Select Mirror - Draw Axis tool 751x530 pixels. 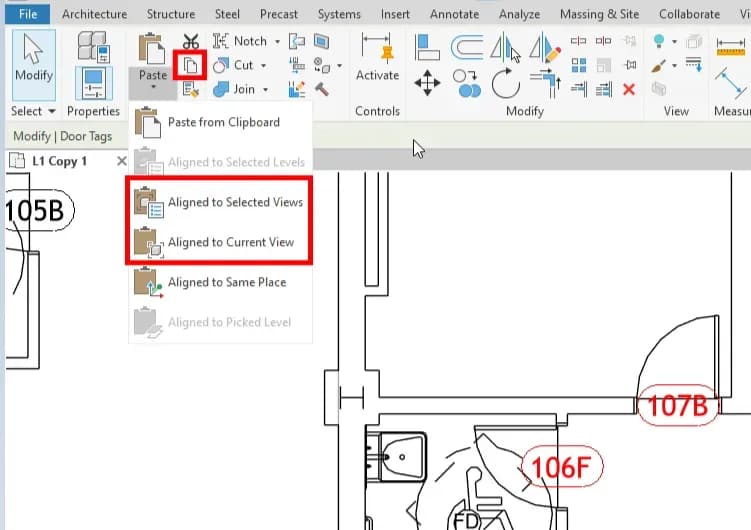(x=545, y=47)
